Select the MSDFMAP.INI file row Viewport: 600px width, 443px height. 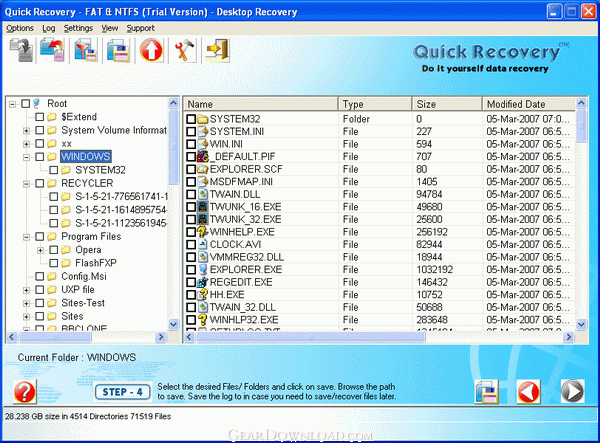(x=380, y=182)
